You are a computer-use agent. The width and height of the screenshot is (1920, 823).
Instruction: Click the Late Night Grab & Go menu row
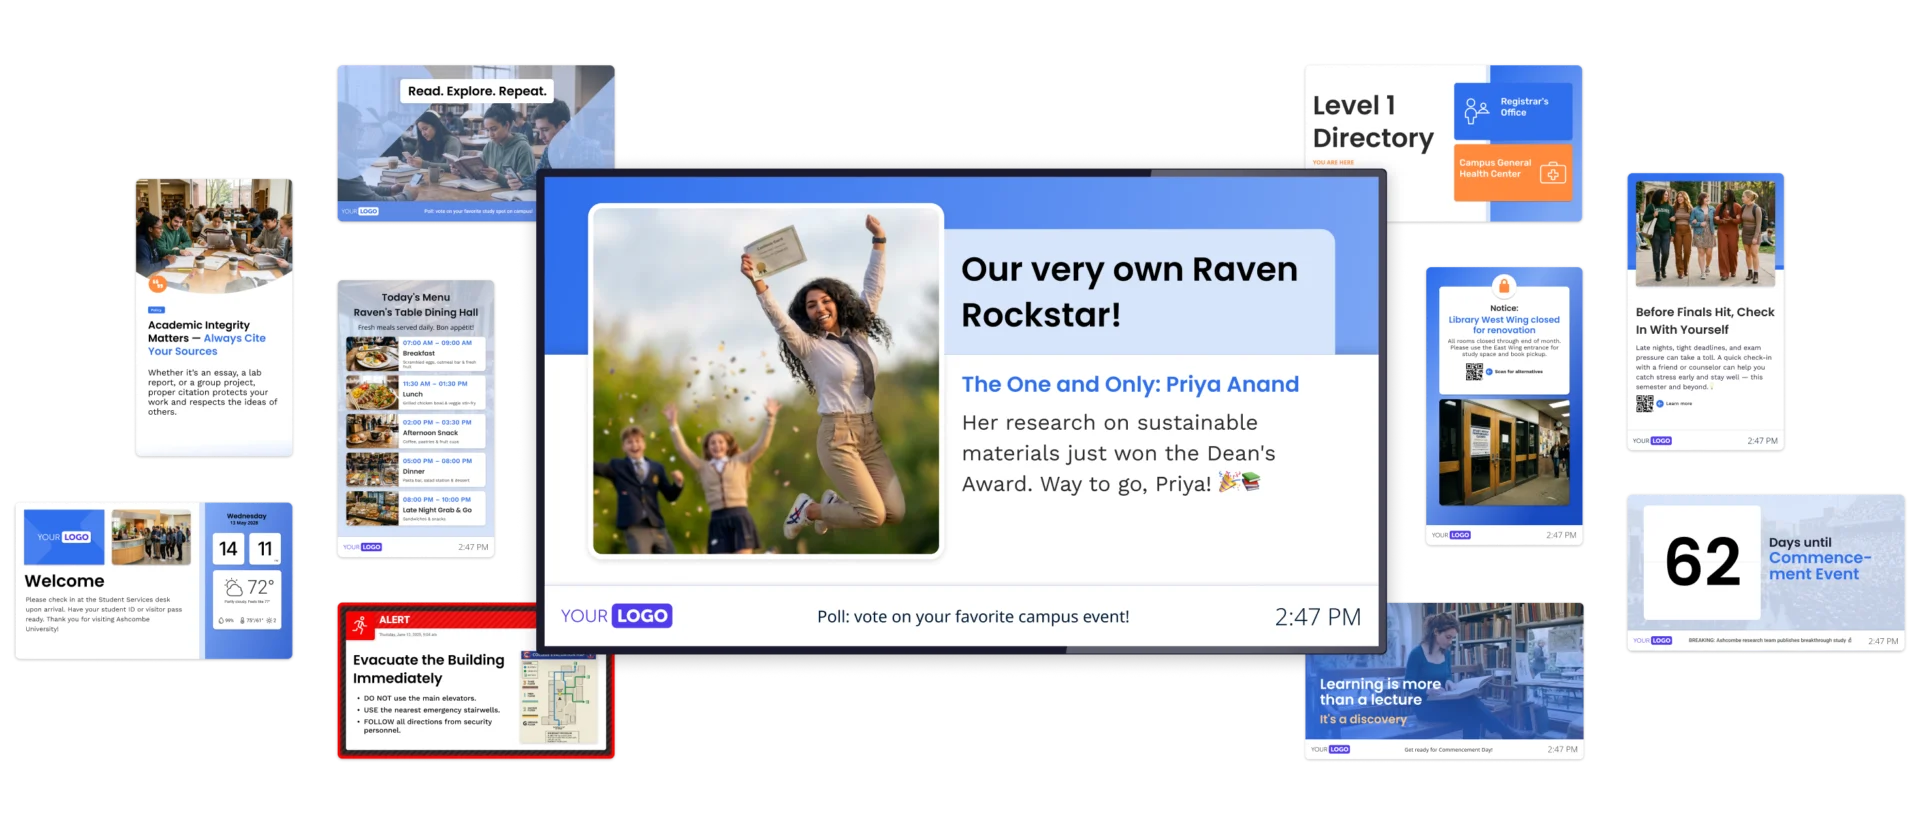(x=416, y=508)
